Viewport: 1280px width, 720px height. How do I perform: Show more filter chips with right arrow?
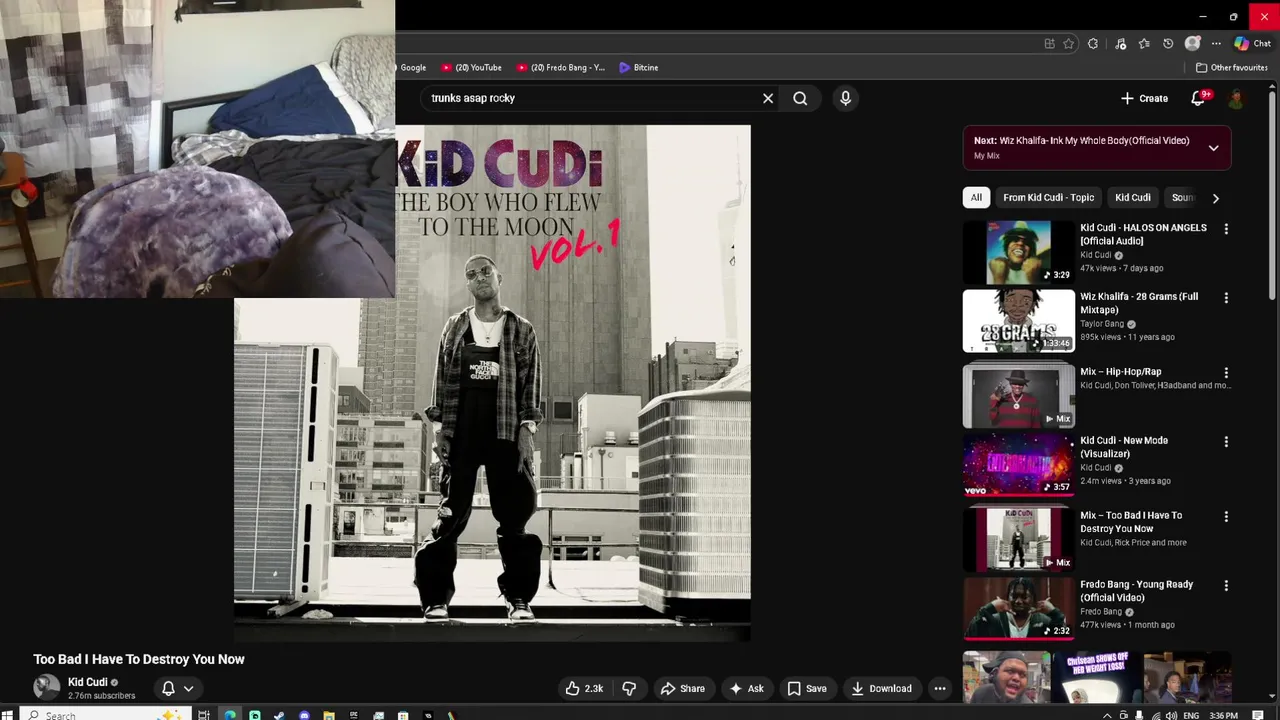pyautogui.click(x=1215, y=198)
